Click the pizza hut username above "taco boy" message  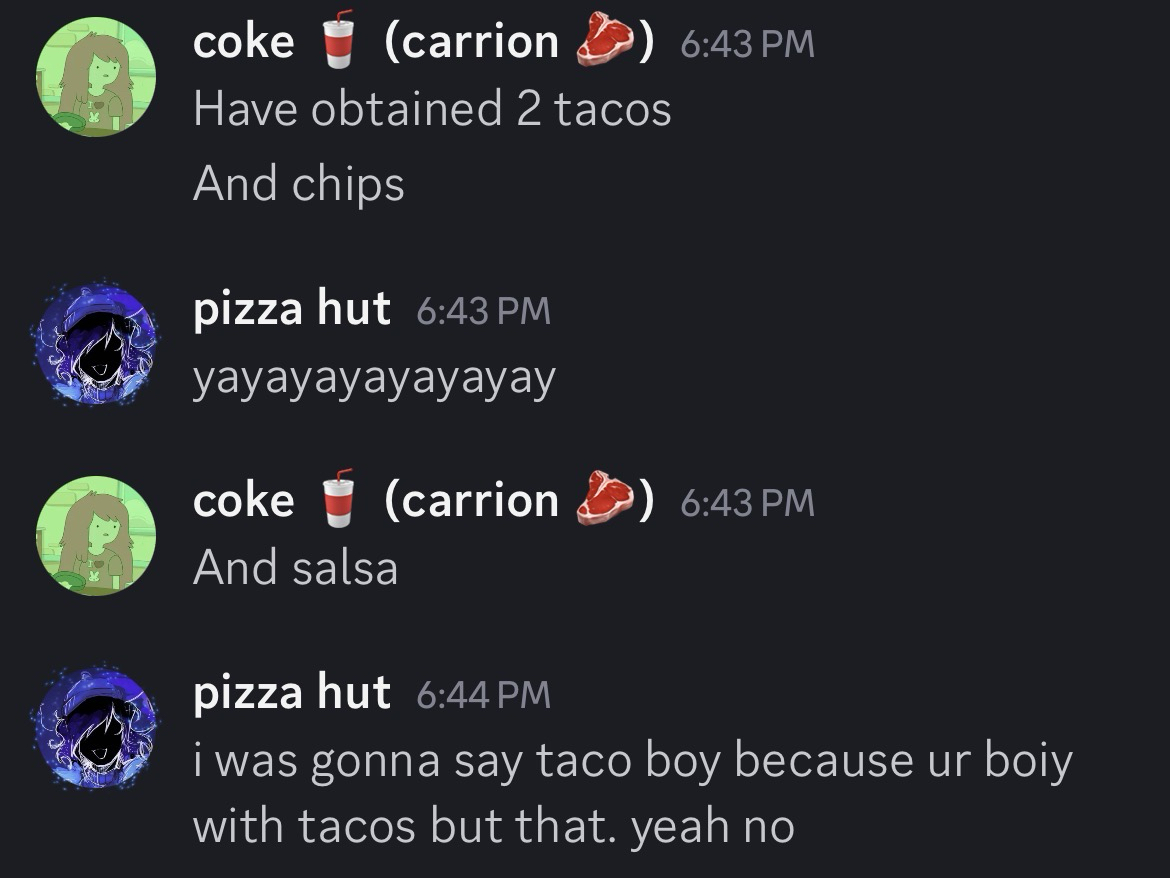pyautogui.click(x=291, y=692)
